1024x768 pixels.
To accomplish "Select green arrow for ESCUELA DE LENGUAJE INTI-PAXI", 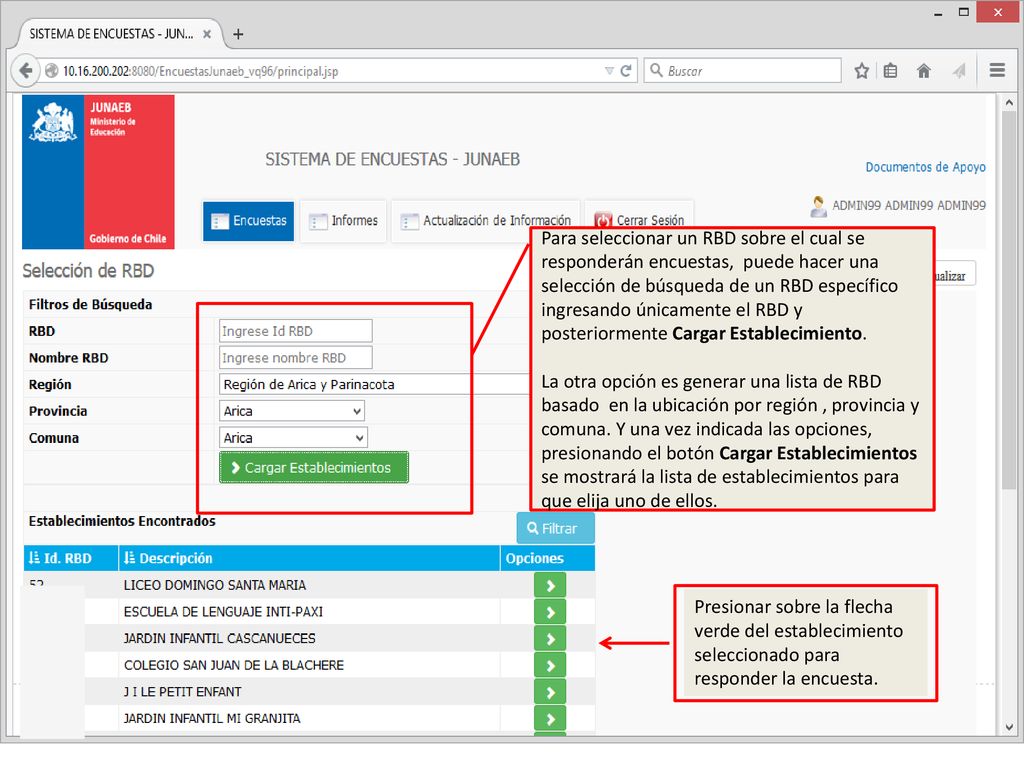I will click(x=550, y=612).
